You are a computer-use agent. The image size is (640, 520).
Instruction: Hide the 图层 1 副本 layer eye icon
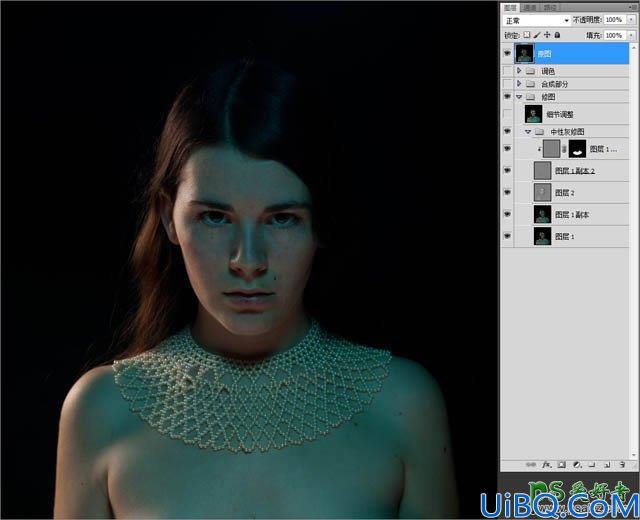pyautogui.click(x=507, y=214)
